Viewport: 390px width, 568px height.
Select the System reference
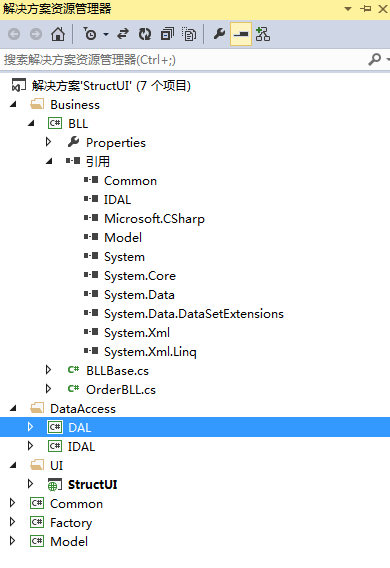(x=124, y=257)
